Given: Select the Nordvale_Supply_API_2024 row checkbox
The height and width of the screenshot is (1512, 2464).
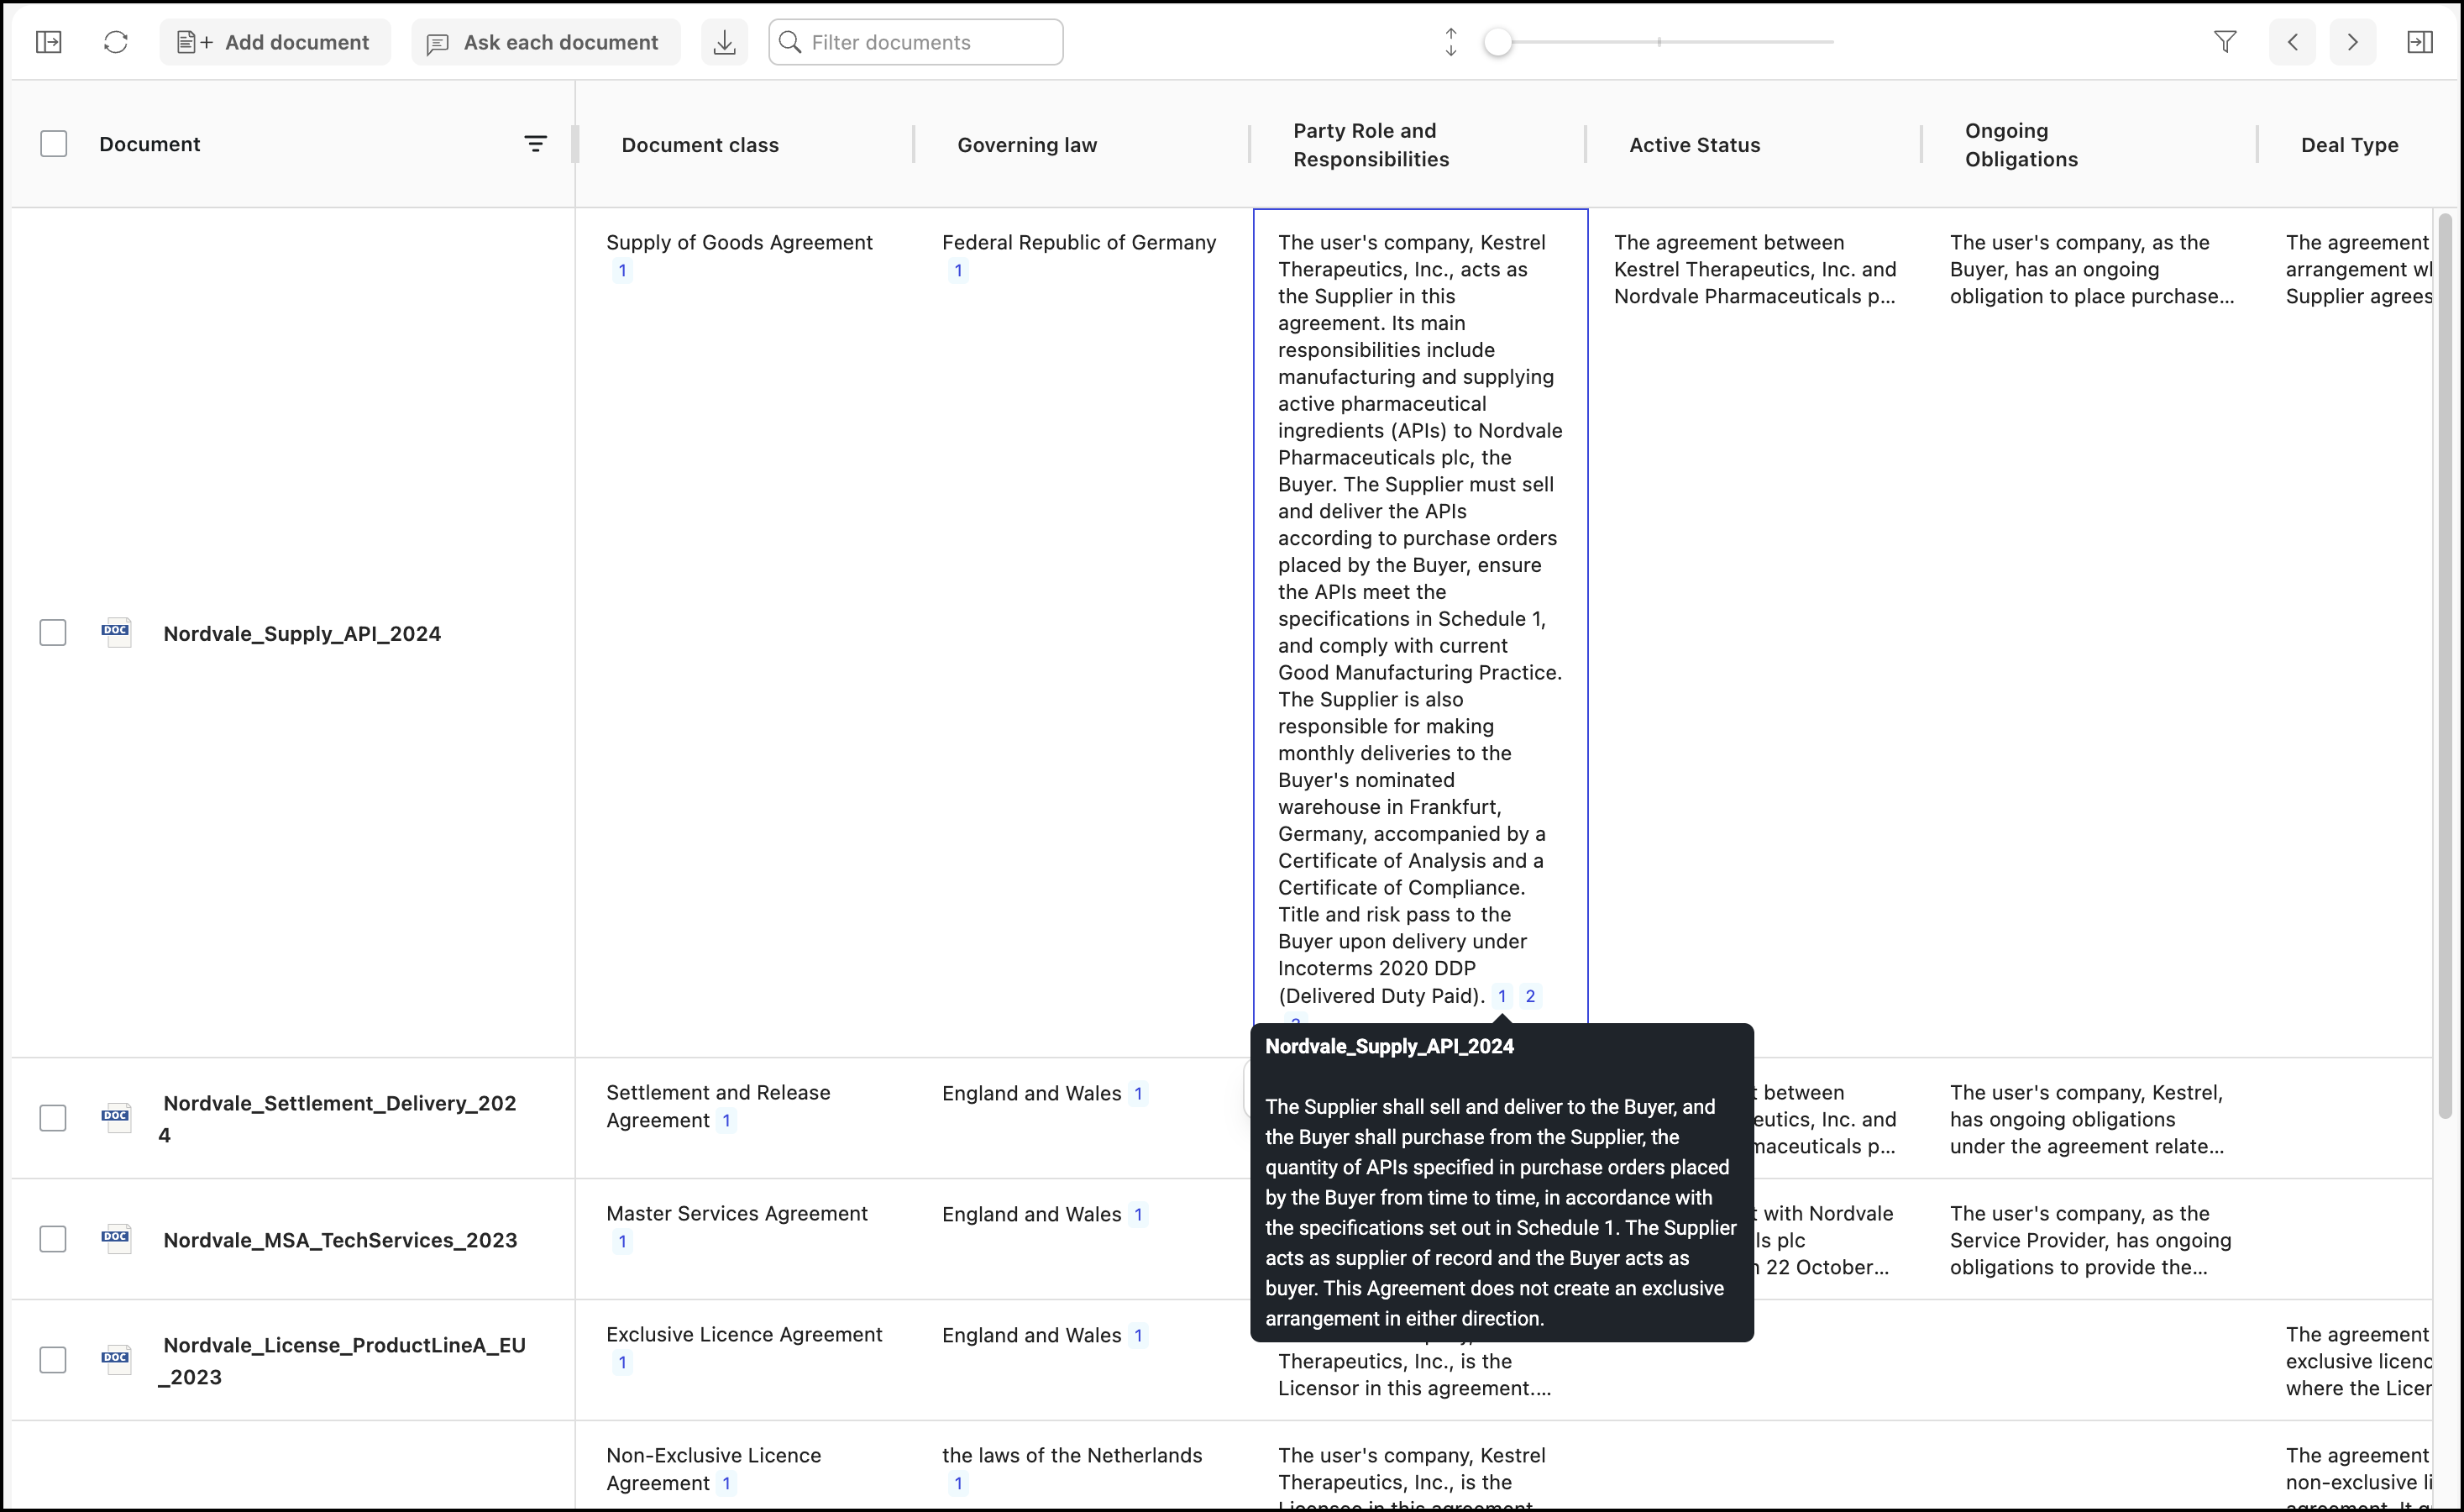Looking at the screenshot, I should [x=53, y=633].
